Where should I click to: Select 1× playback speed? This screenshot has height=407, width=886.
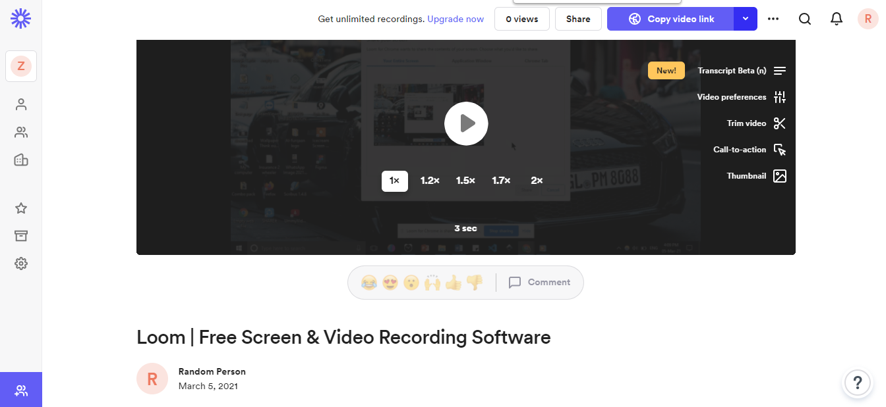pos(394,181)
